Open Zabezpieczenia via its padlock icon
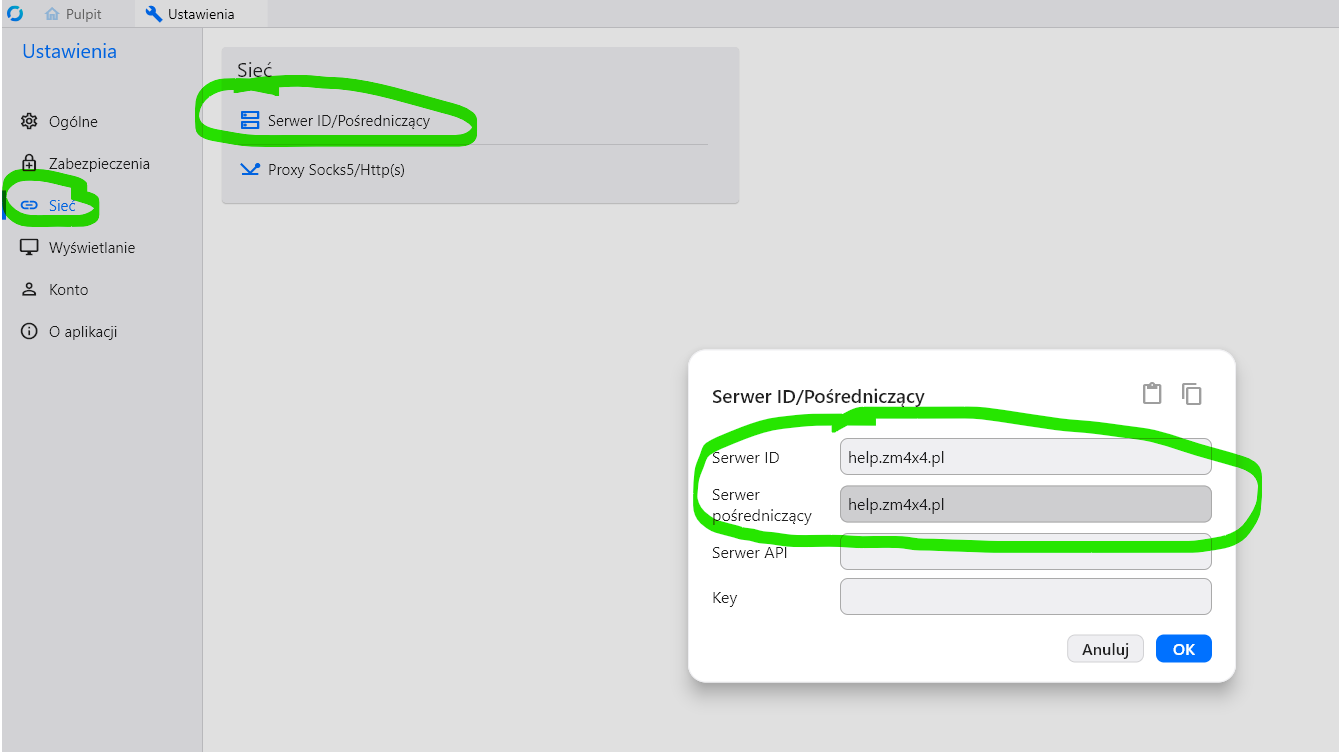 tap(30, 164)
